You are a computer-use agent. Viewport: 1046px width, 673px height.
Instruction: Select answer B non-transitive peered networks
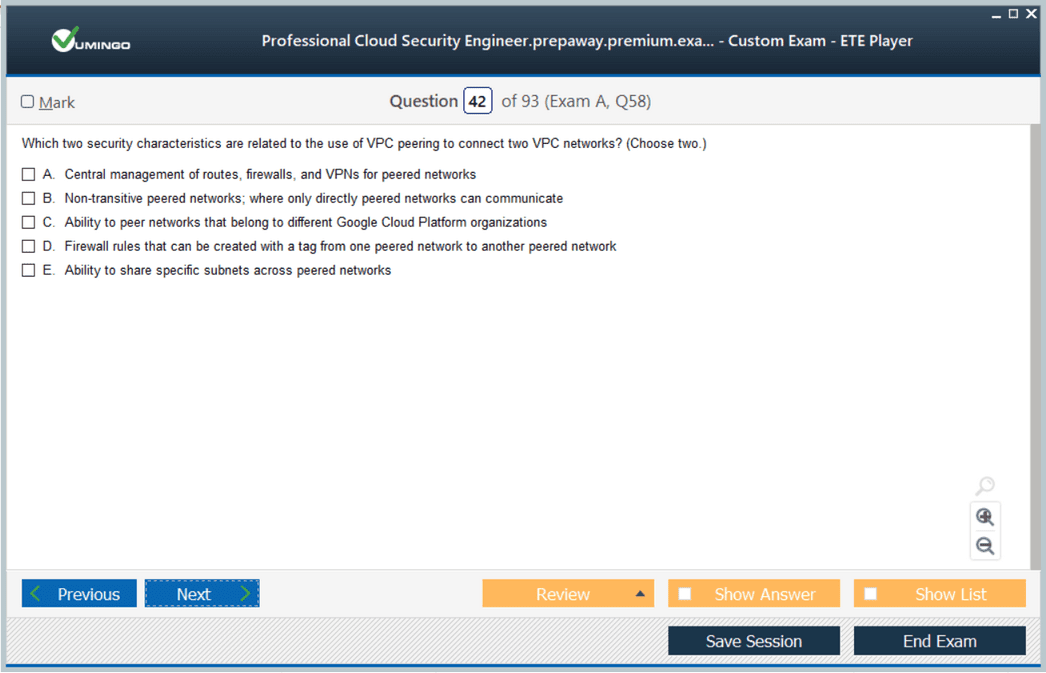pyautogui.click(x=28, y=199)
